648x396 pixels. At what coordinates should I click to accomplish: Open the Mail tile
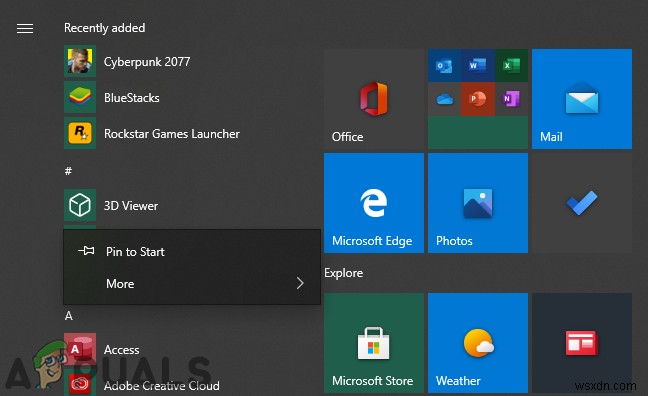click(x=581, y=99)
